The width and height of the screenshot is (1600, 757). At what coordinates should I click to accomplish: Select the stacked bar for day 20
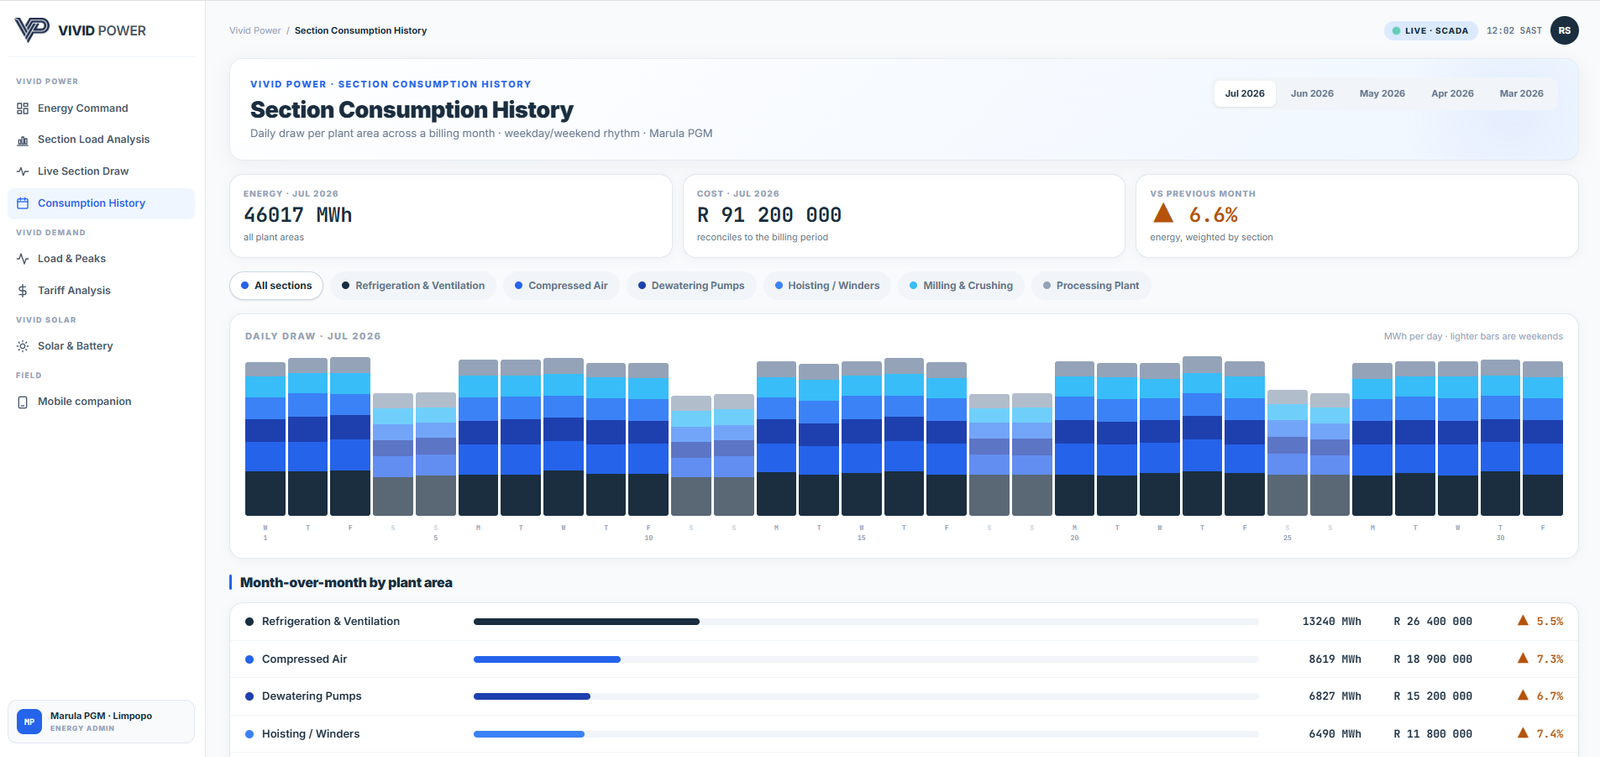coord(1074,439)
